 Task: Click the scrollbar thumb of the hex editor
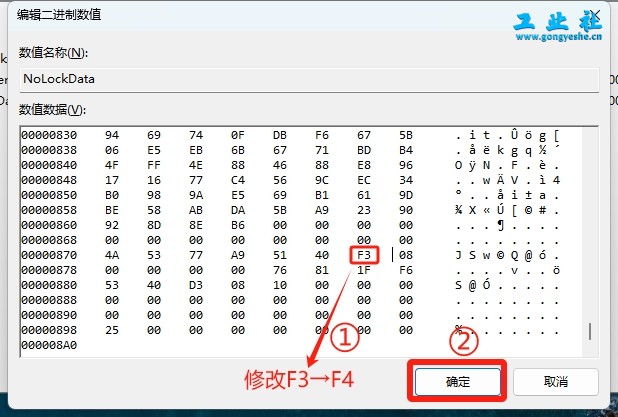[x=590, y=331]
